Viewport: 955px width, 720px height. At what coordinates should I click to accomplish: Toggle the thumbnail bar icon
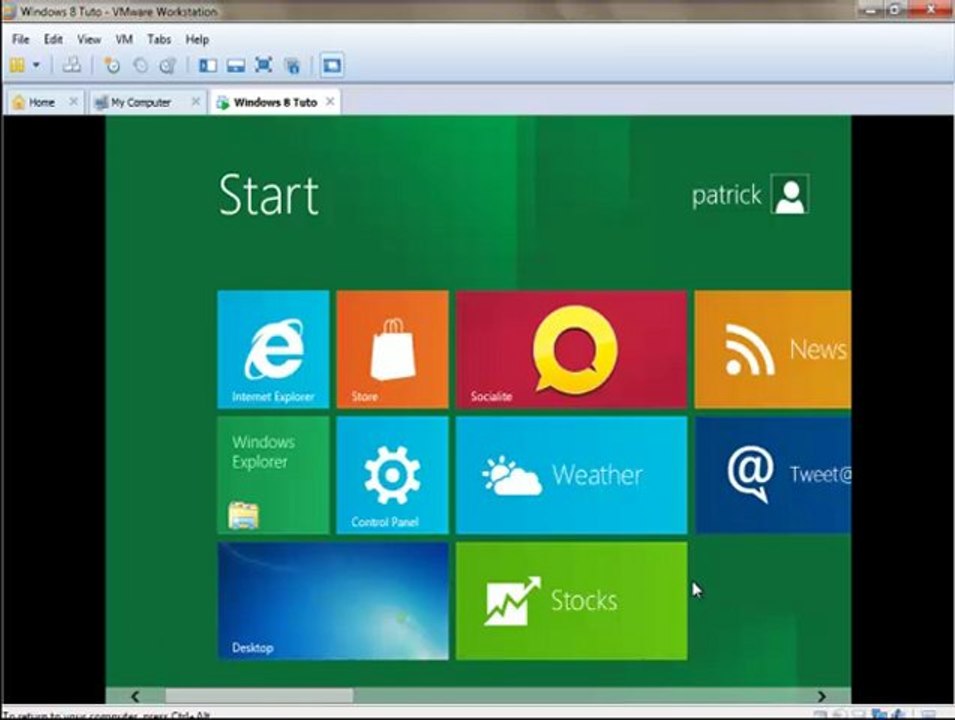[236, 65]
